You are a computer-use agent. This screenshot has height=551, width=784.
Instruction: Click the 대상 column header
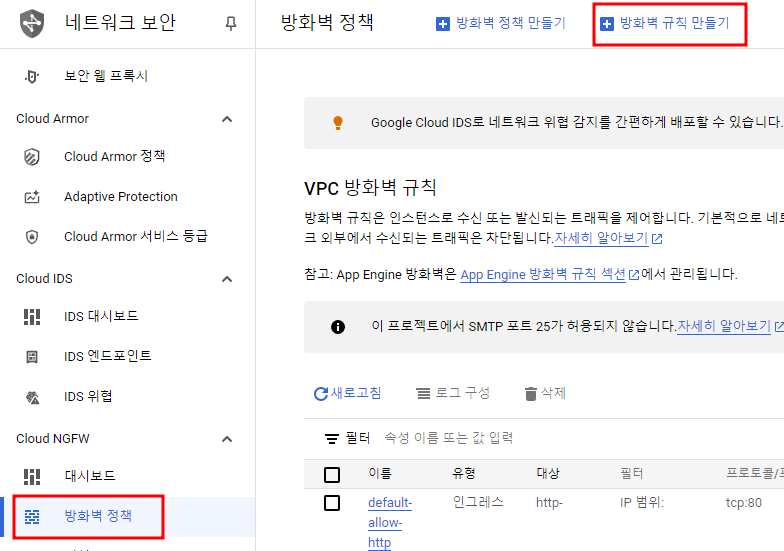(548, 474)
